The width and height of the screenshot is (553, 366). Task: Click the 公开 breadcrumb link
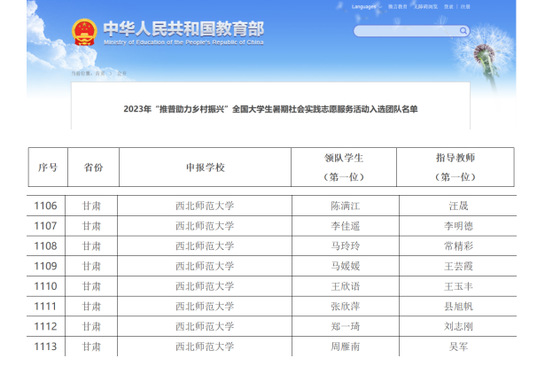(122, 73)
